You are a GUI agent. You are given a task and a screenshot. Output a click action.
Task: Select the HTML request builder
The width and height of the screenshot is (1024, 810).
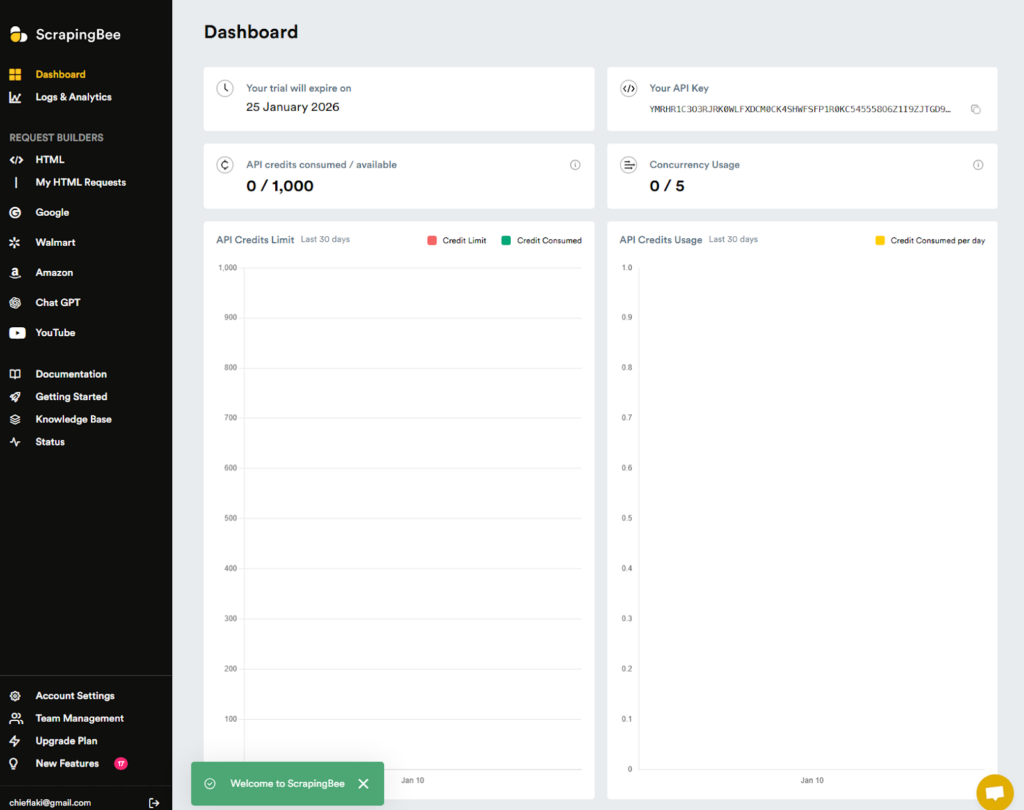pos(50,160)
